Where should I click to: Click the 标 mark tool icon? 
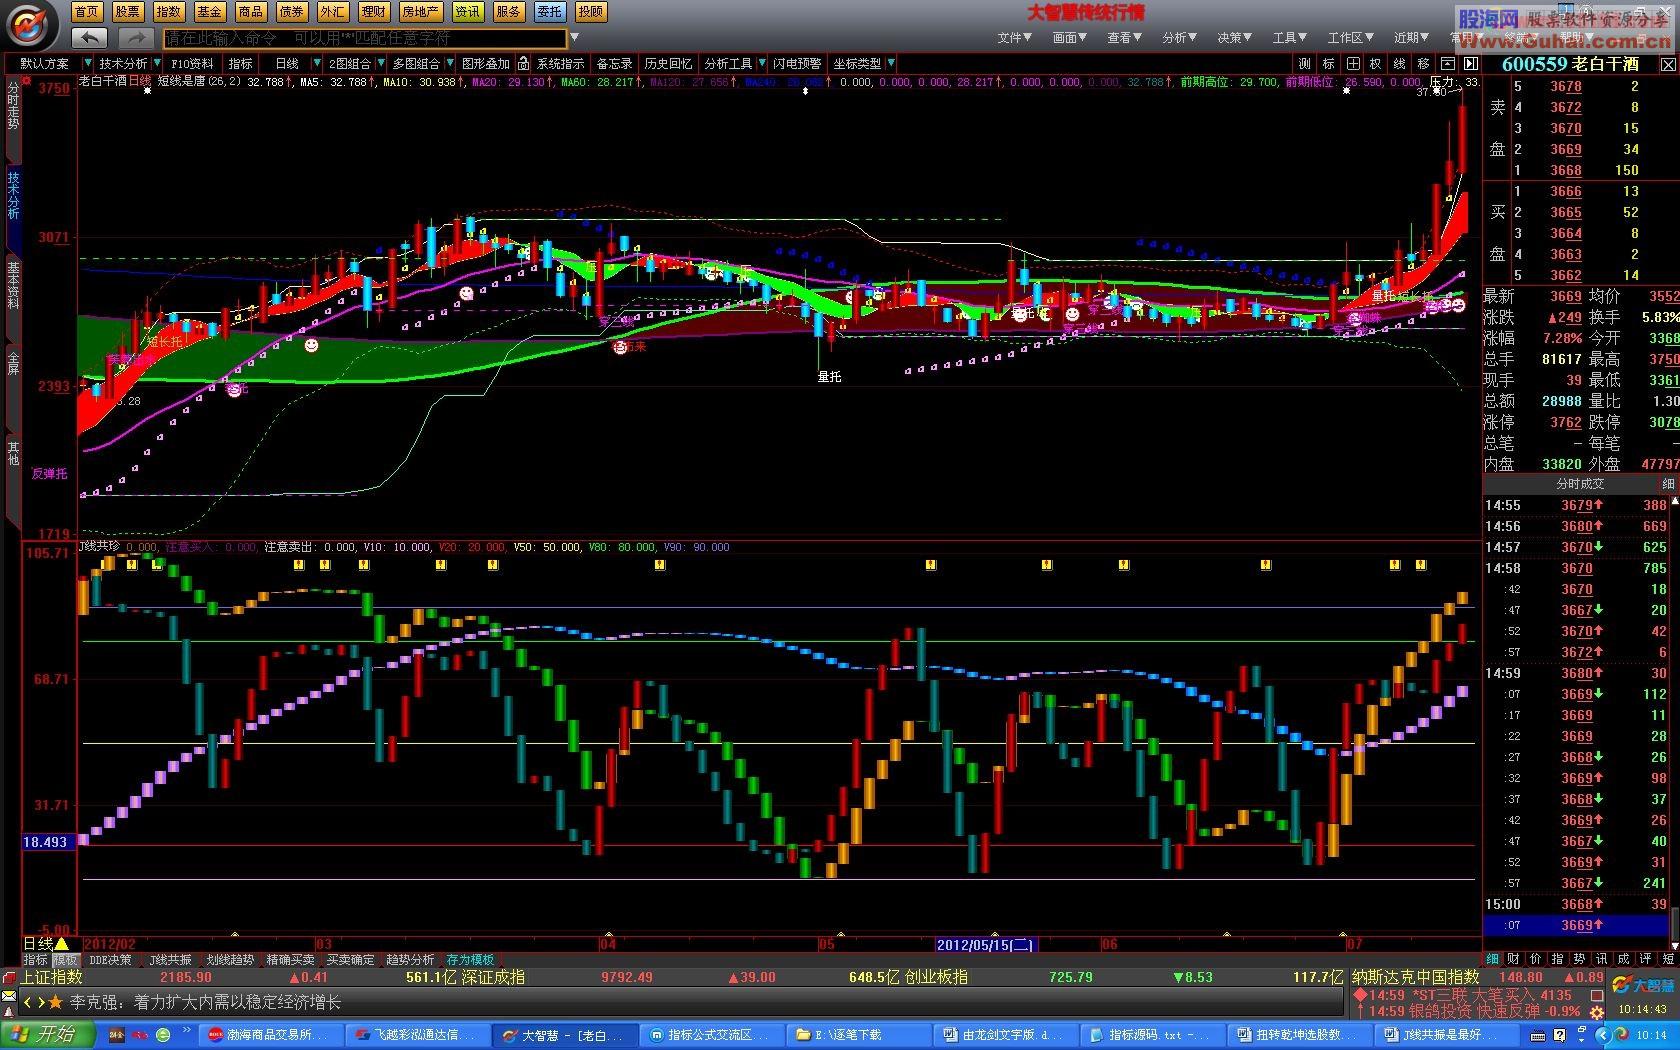(x=1328, y=63)
